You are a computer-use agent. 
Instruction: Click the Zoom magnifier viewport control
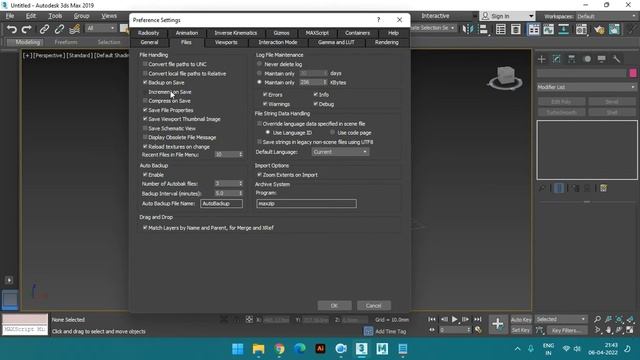[598, 319]
